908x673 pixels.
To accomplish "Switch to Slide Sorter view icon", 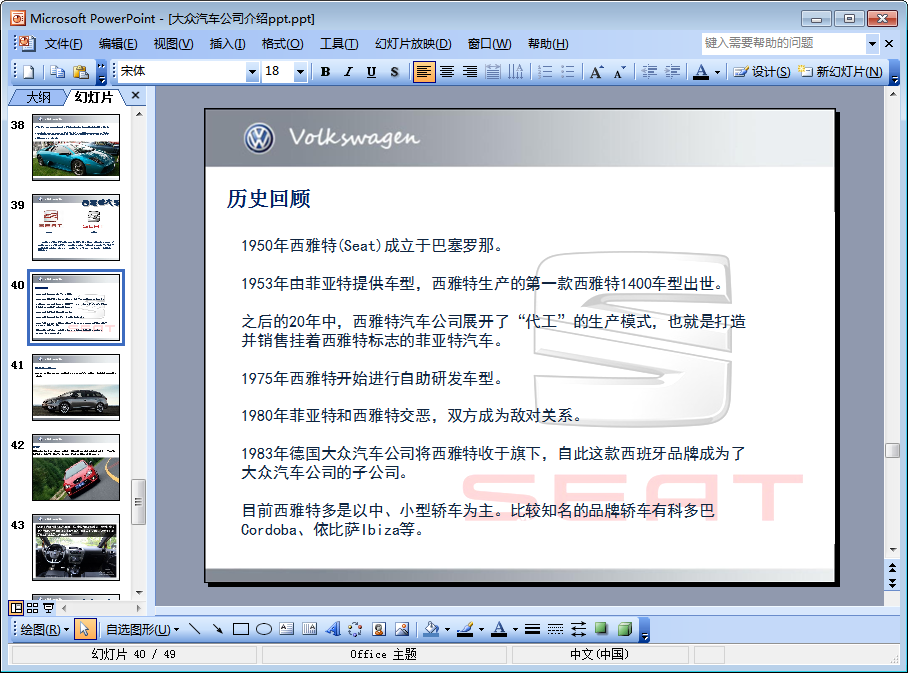I will [32, 608].
